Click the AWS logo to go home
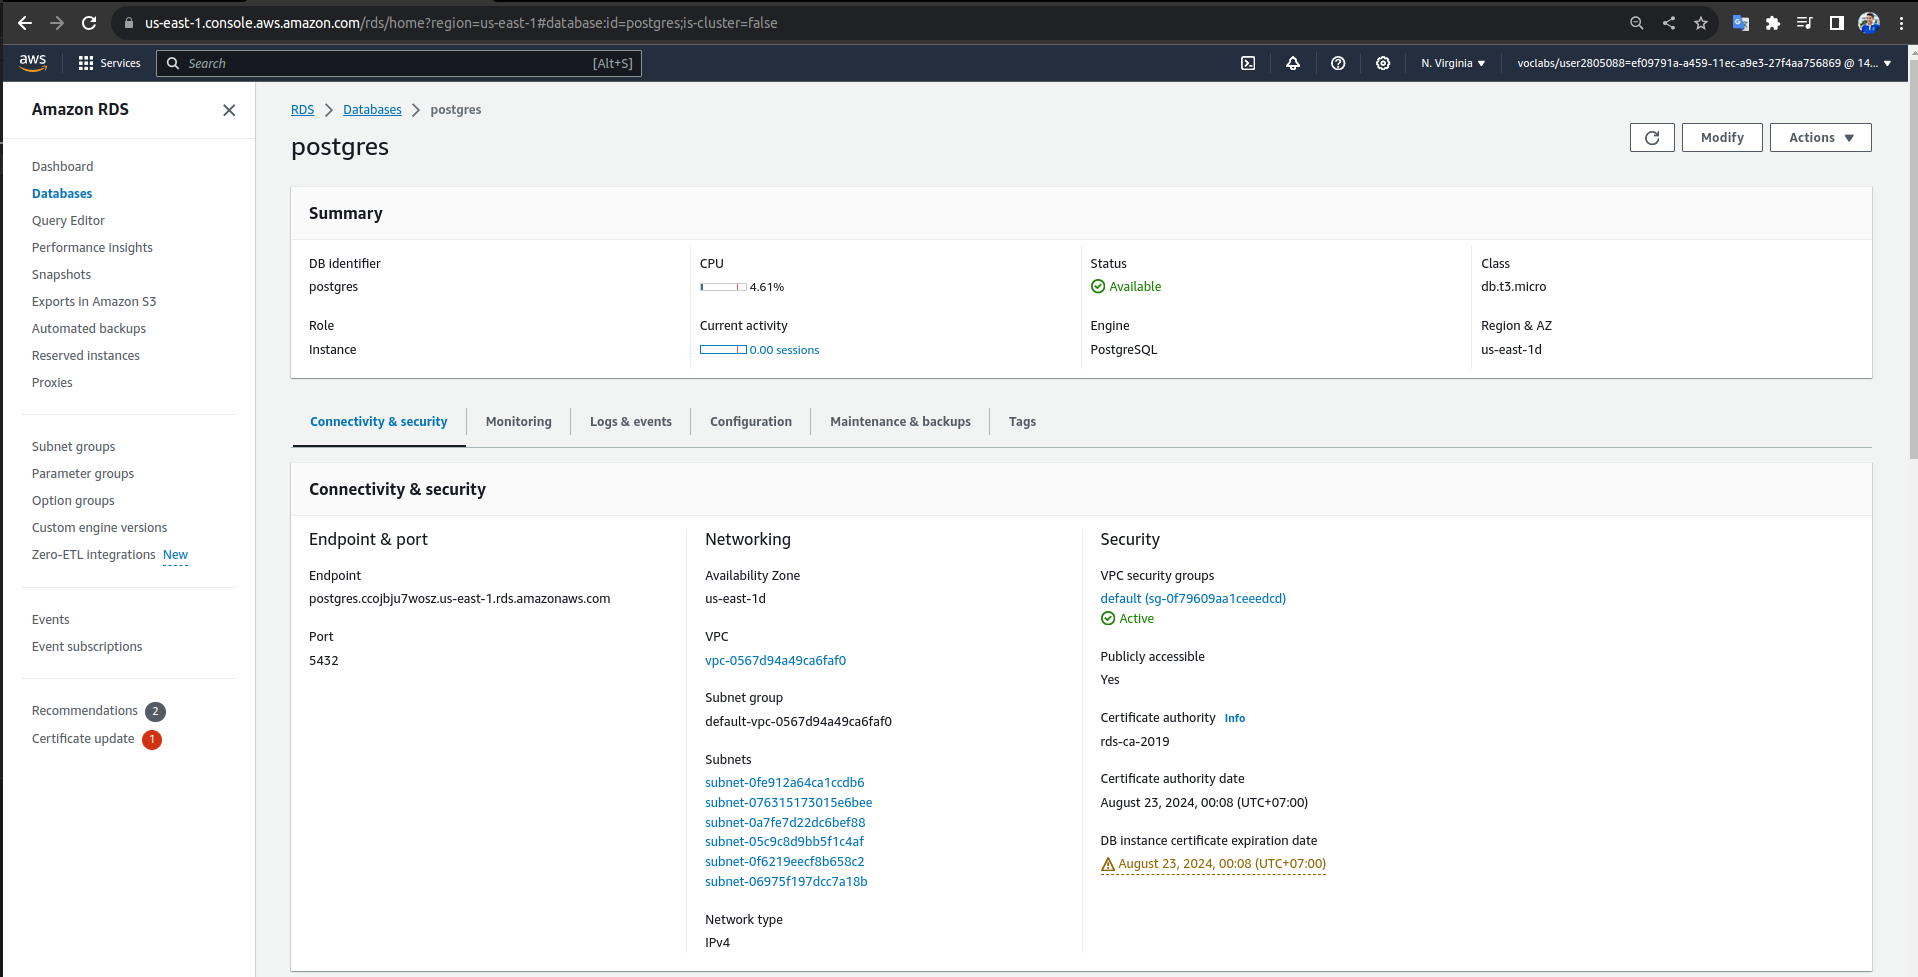1918x977 pixels. tap(32, 62)
